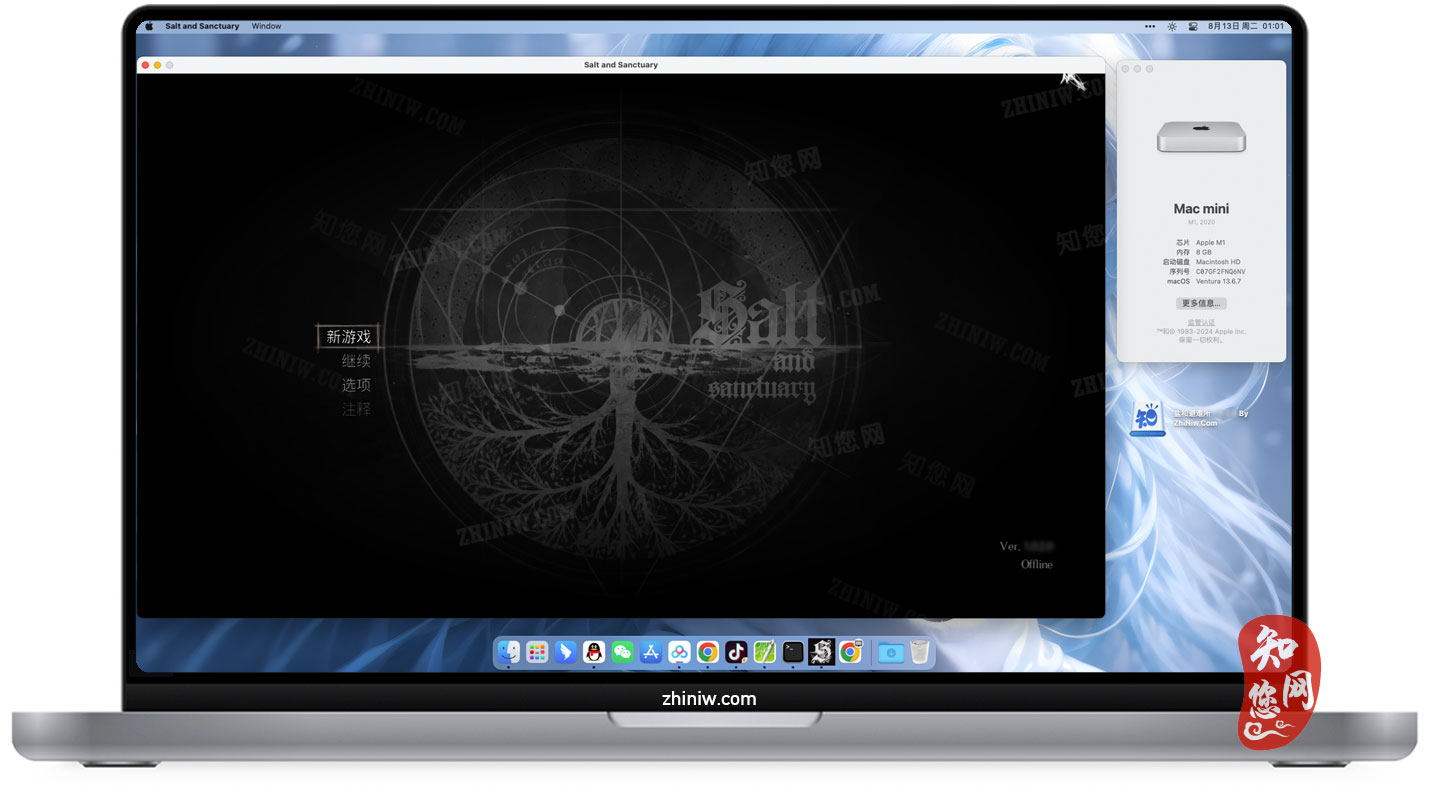Open the Chrome icon with the display badge in the Dock

(x=850, y=652)
